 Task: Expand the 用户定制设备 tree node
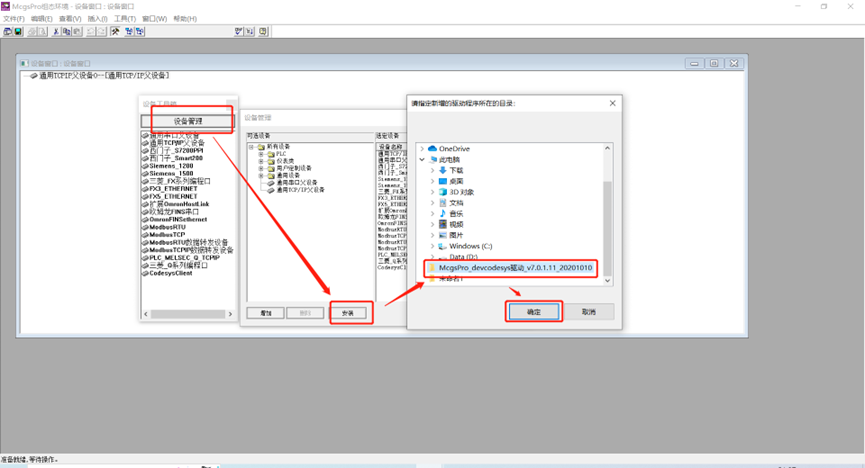click(261, 168)
